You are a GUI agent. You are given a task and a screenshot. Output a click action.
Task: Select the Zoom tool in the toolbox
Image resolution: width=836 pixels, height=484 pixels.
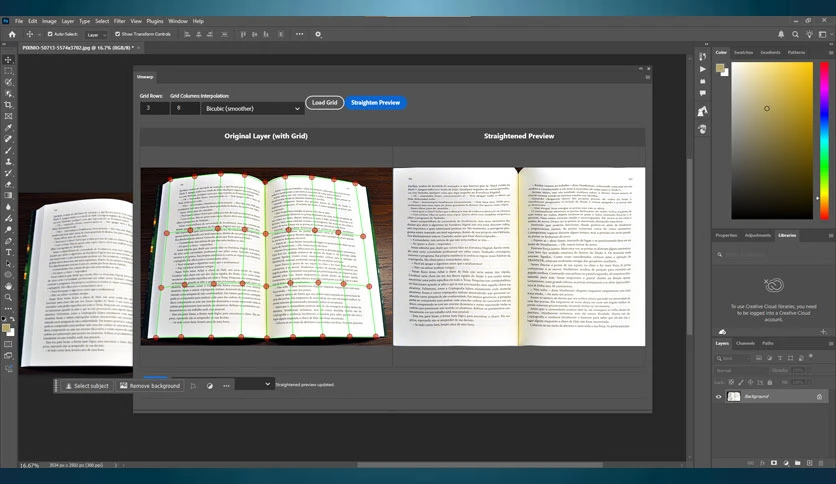click(8, 297)
